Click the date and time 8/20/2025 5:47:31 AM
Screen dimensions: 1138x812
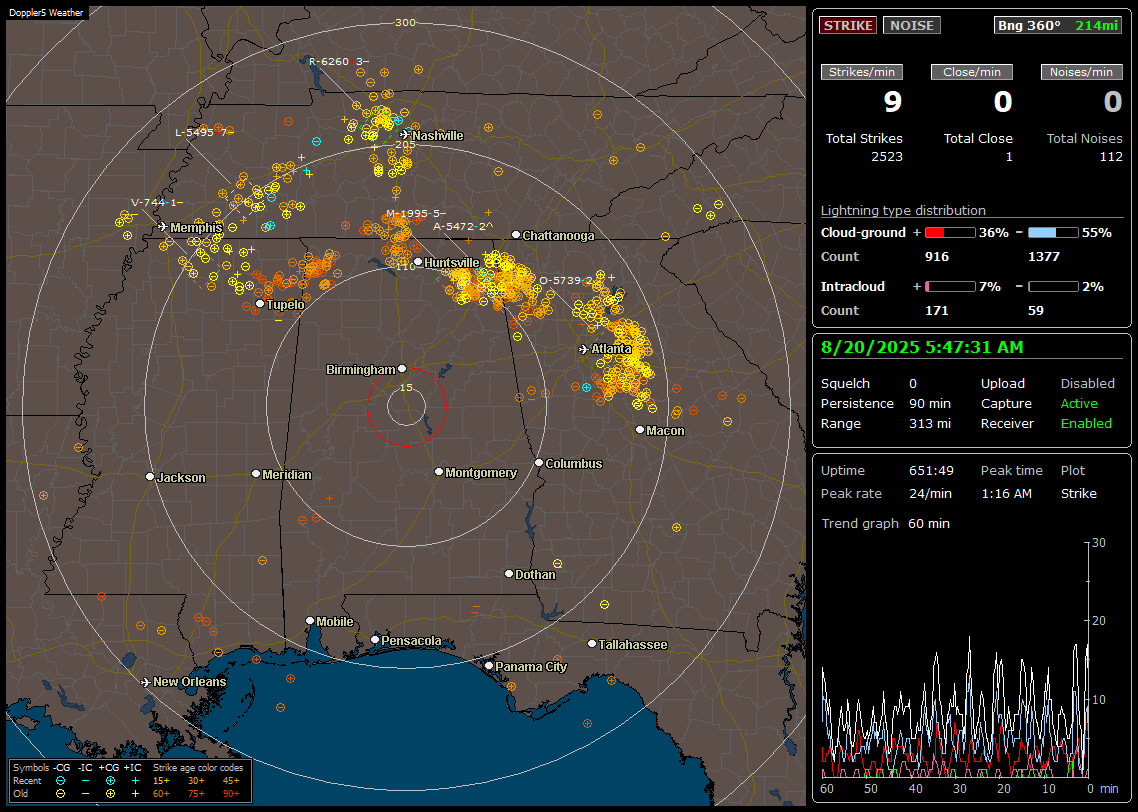coord(922,348)
